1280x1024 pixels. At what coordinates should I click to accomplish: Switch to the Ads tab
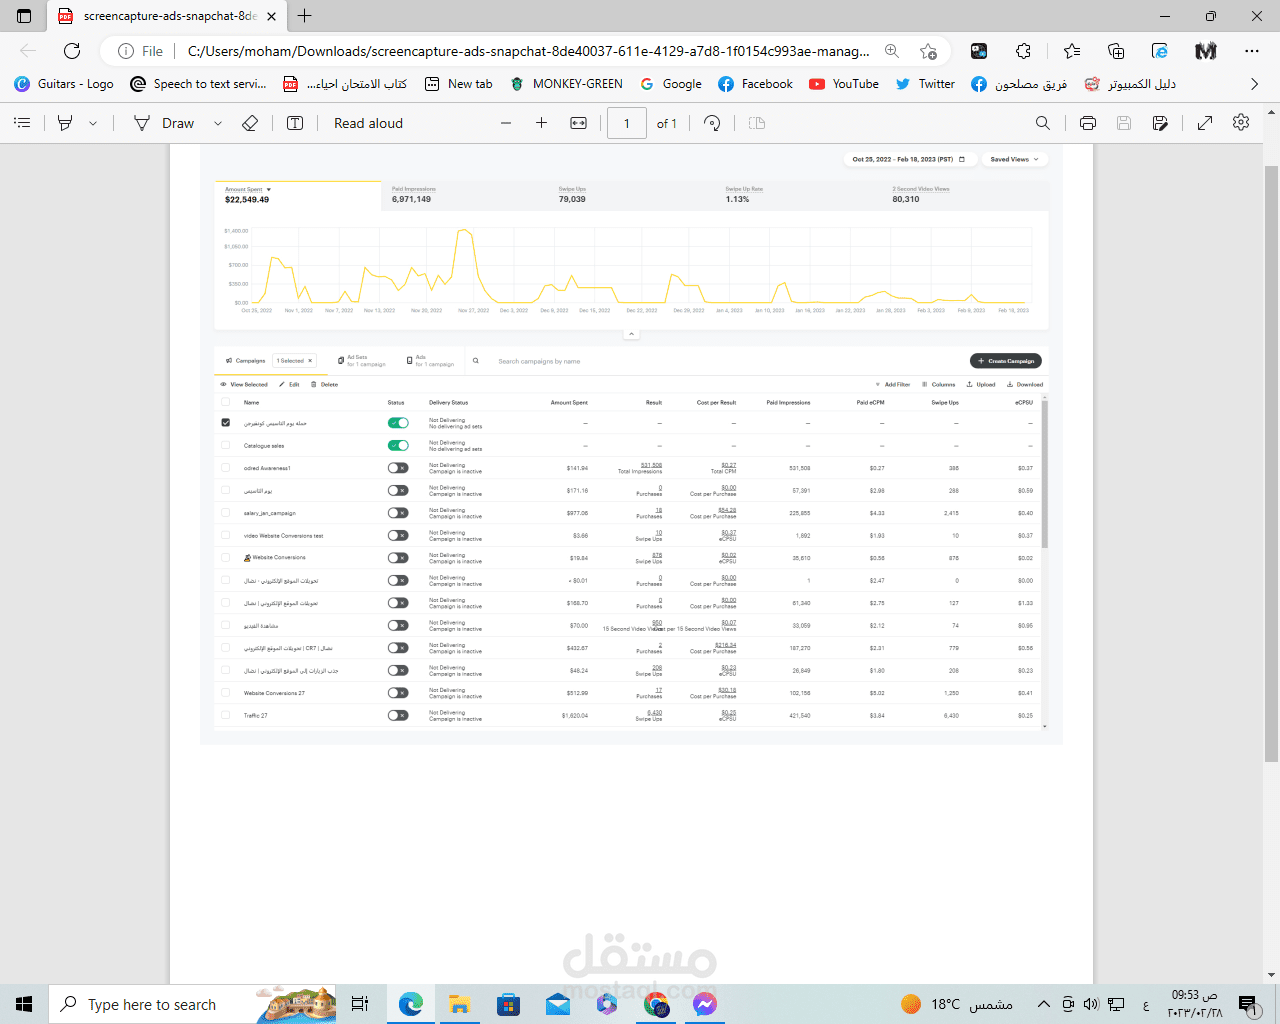click(x=430, y=360)
